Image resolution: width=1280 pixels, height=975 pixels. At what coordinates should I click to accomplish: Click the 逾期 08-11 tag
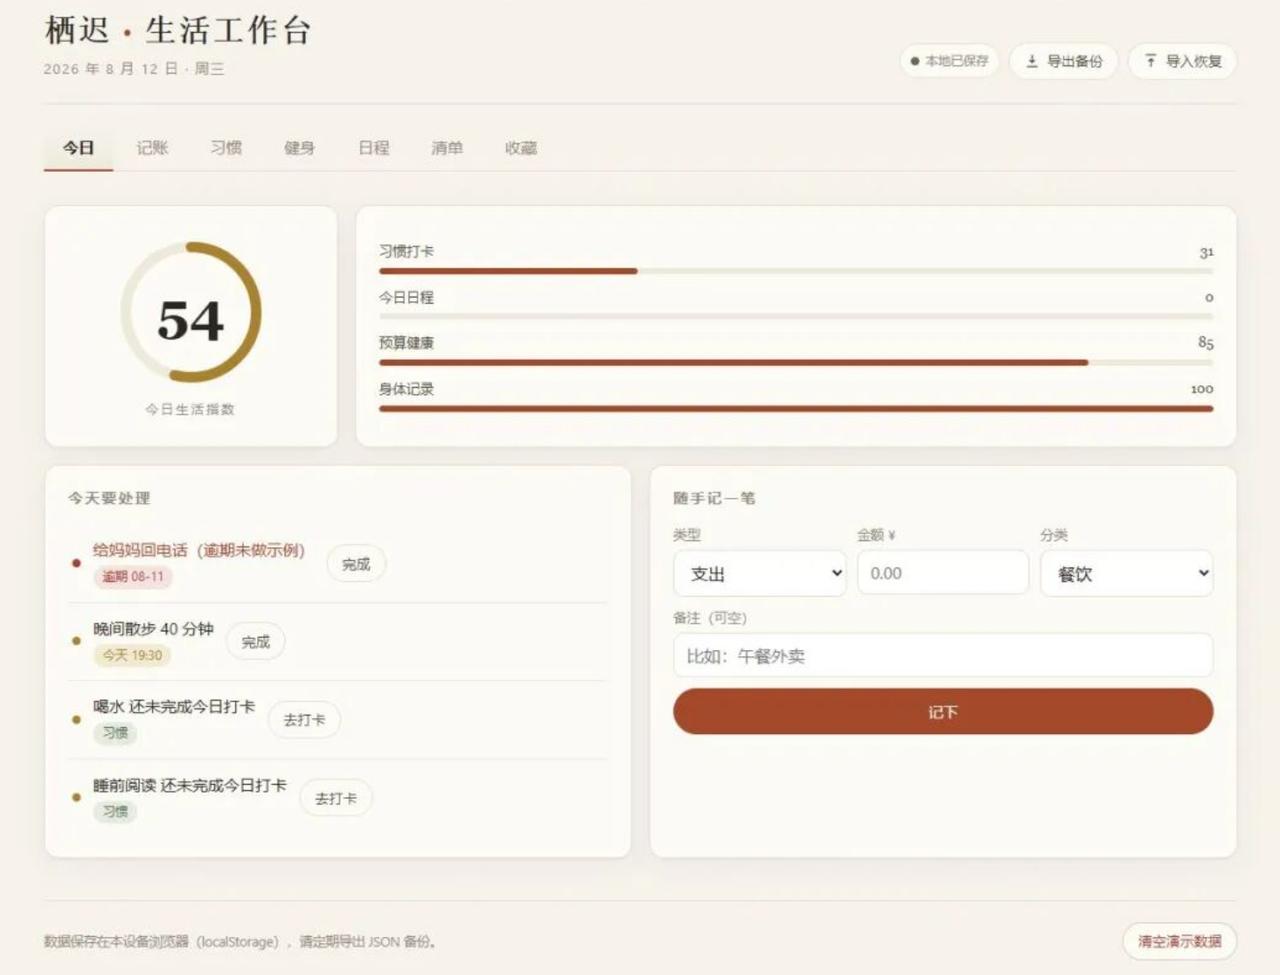133,577
